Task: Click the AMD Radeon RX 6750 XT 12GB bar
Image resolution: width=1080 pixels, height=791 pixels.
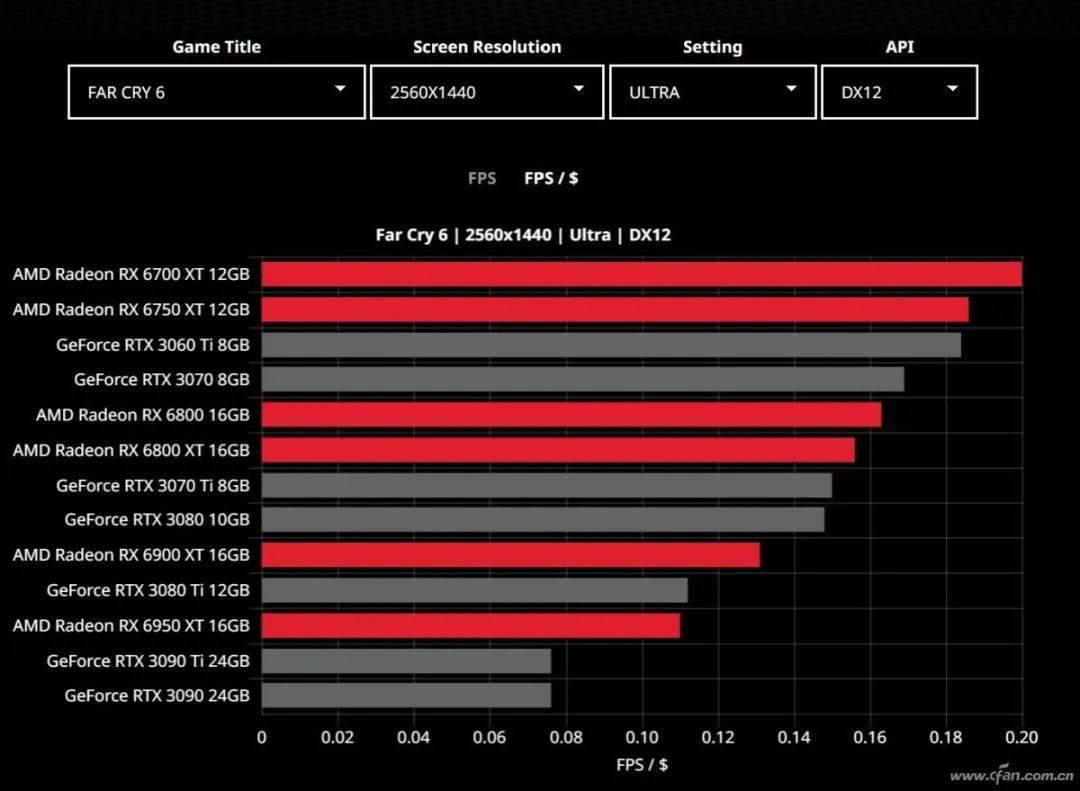Action: coord(615,309)
